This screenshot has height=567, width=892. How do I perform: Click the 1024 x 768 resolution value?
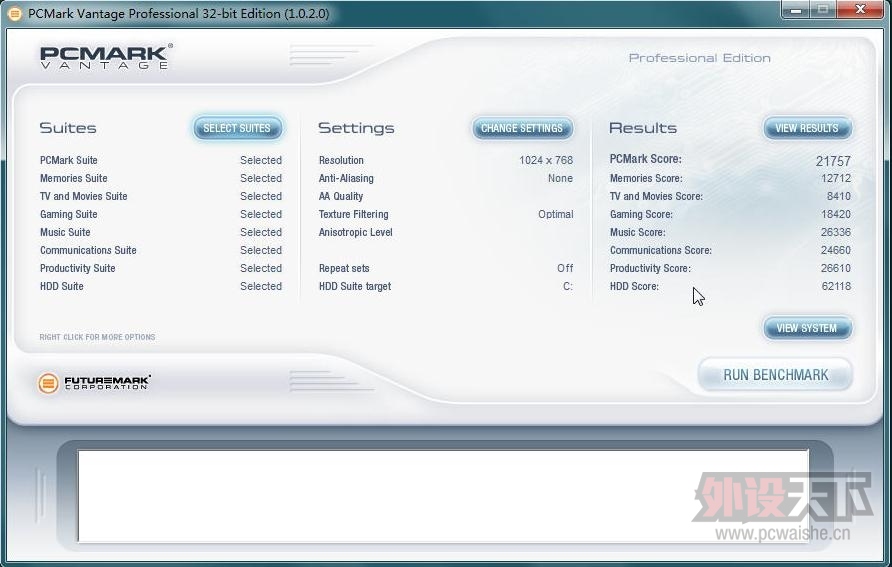[546, 160]
